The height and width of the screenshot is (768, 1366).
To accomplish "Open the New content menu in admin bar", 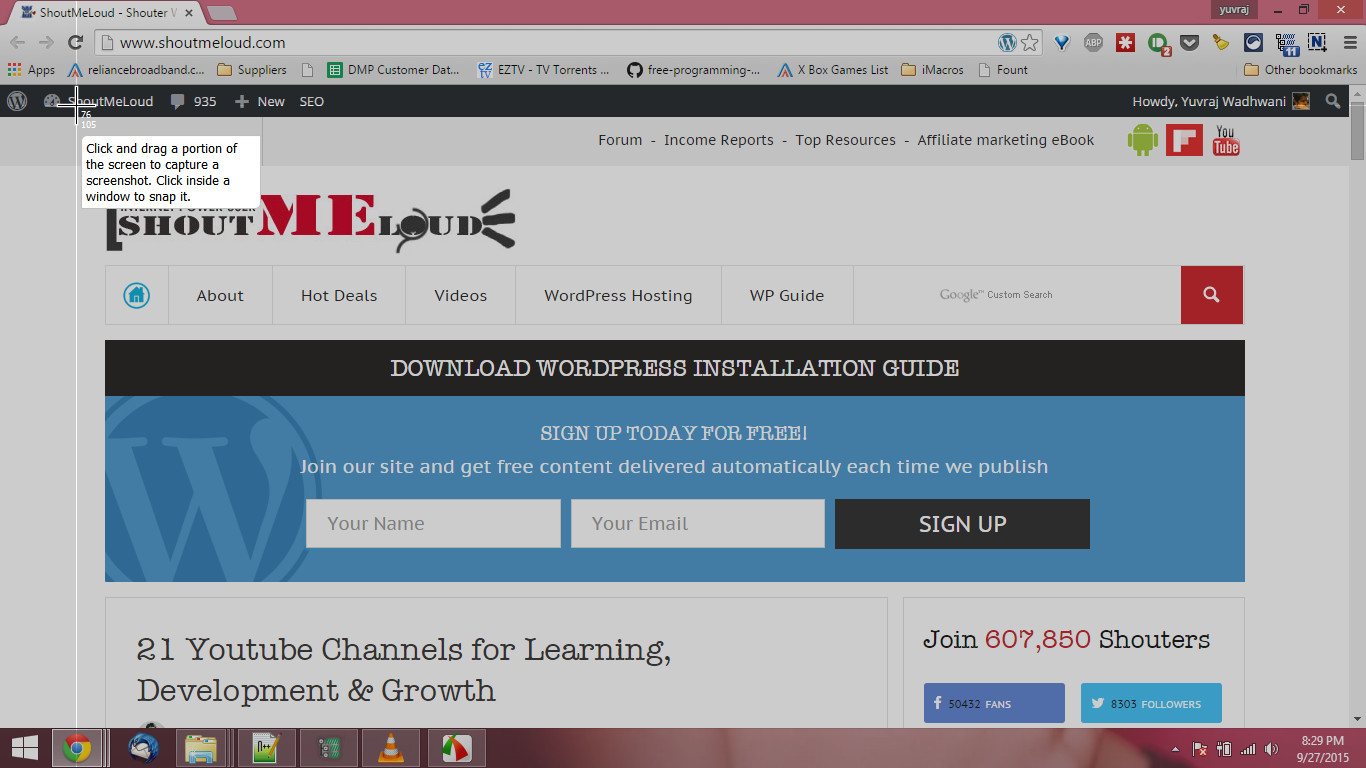I will click(x=260, y=101).
